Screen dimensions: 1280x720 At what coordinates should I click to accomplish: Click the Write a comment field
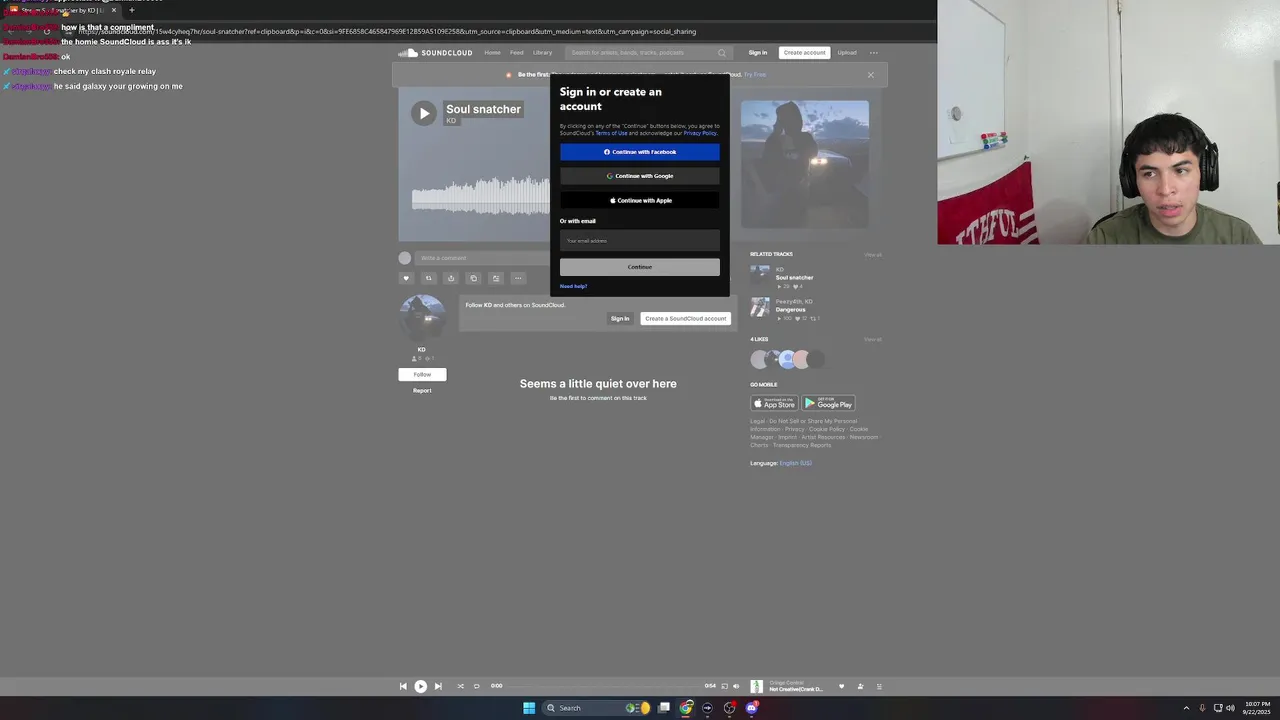(483, 258)
